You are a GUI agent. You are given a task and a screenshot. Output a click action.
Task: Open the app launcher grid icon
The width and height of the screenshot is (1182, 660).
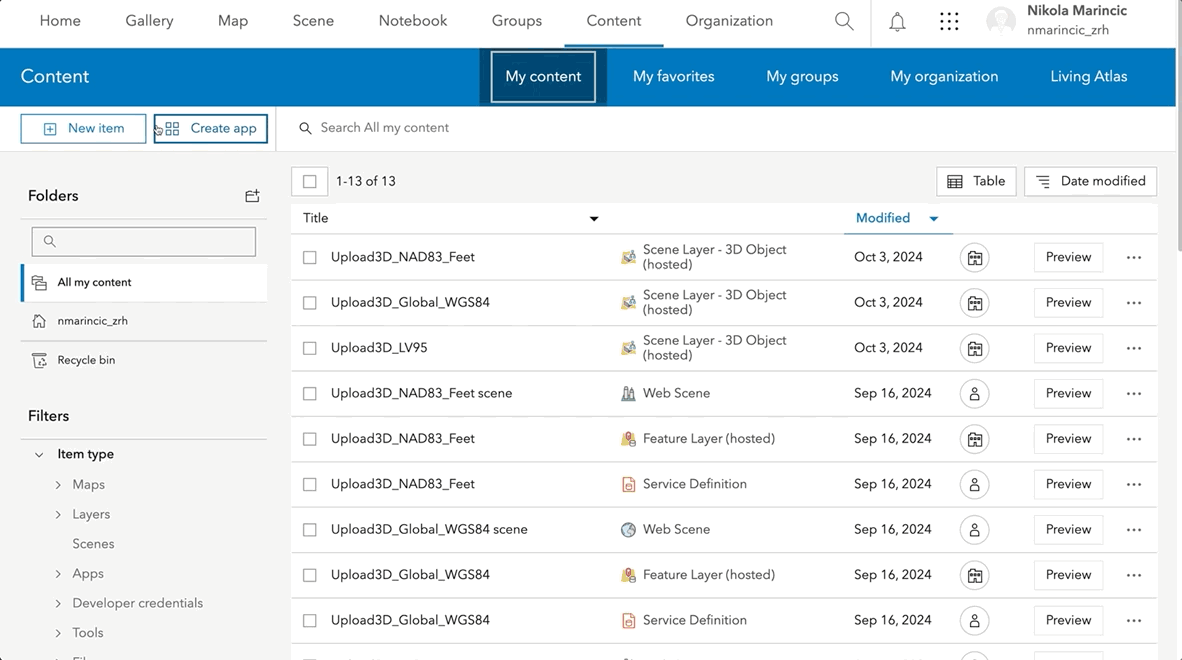949,22
